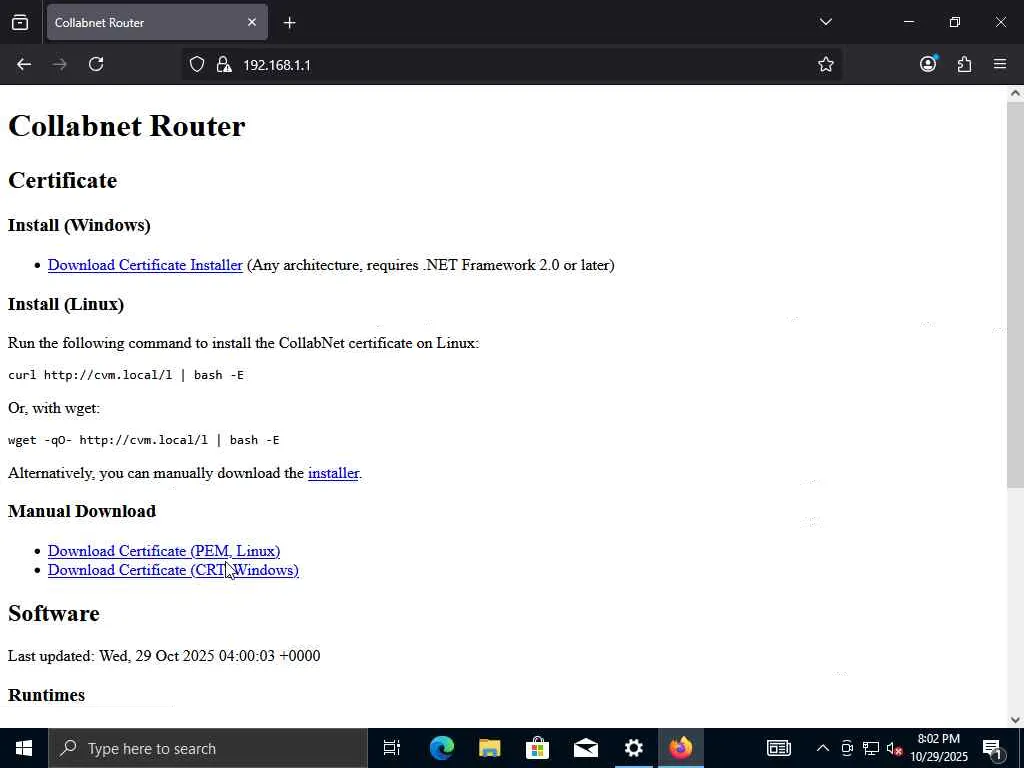Click Download Certificate Installer link
1024x768 pixels.
(x=145, y=265)
